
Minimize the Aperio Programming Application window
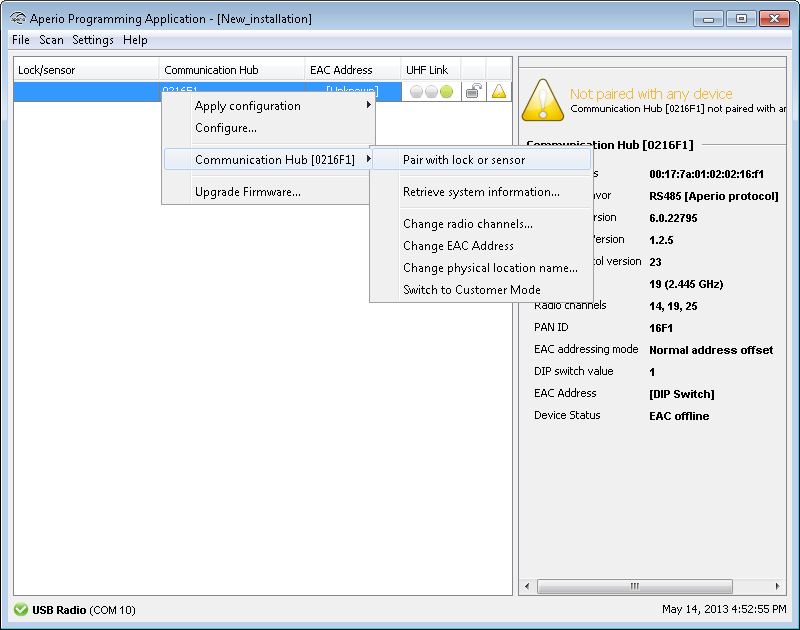pyautogui.click(x=709, y=19)
